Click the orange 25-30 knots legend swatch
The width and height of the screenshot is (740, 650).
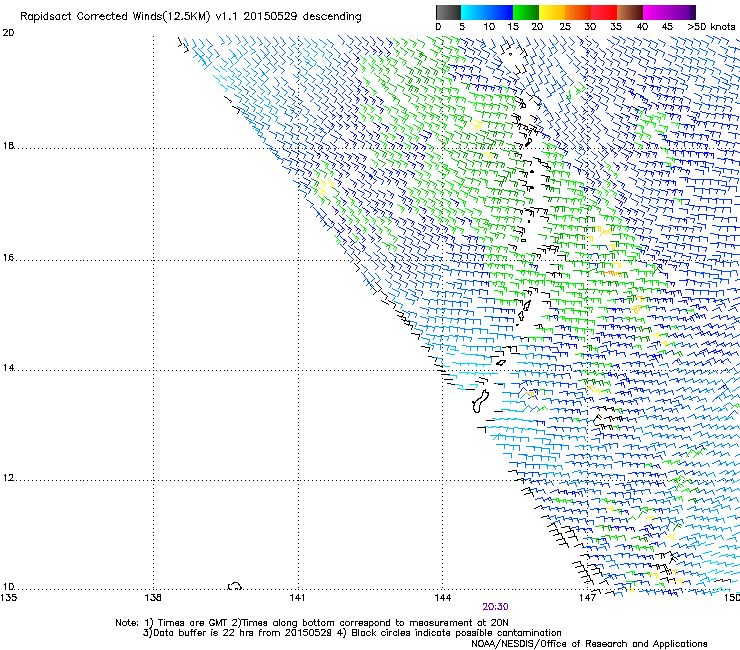(x=578, y=12)
